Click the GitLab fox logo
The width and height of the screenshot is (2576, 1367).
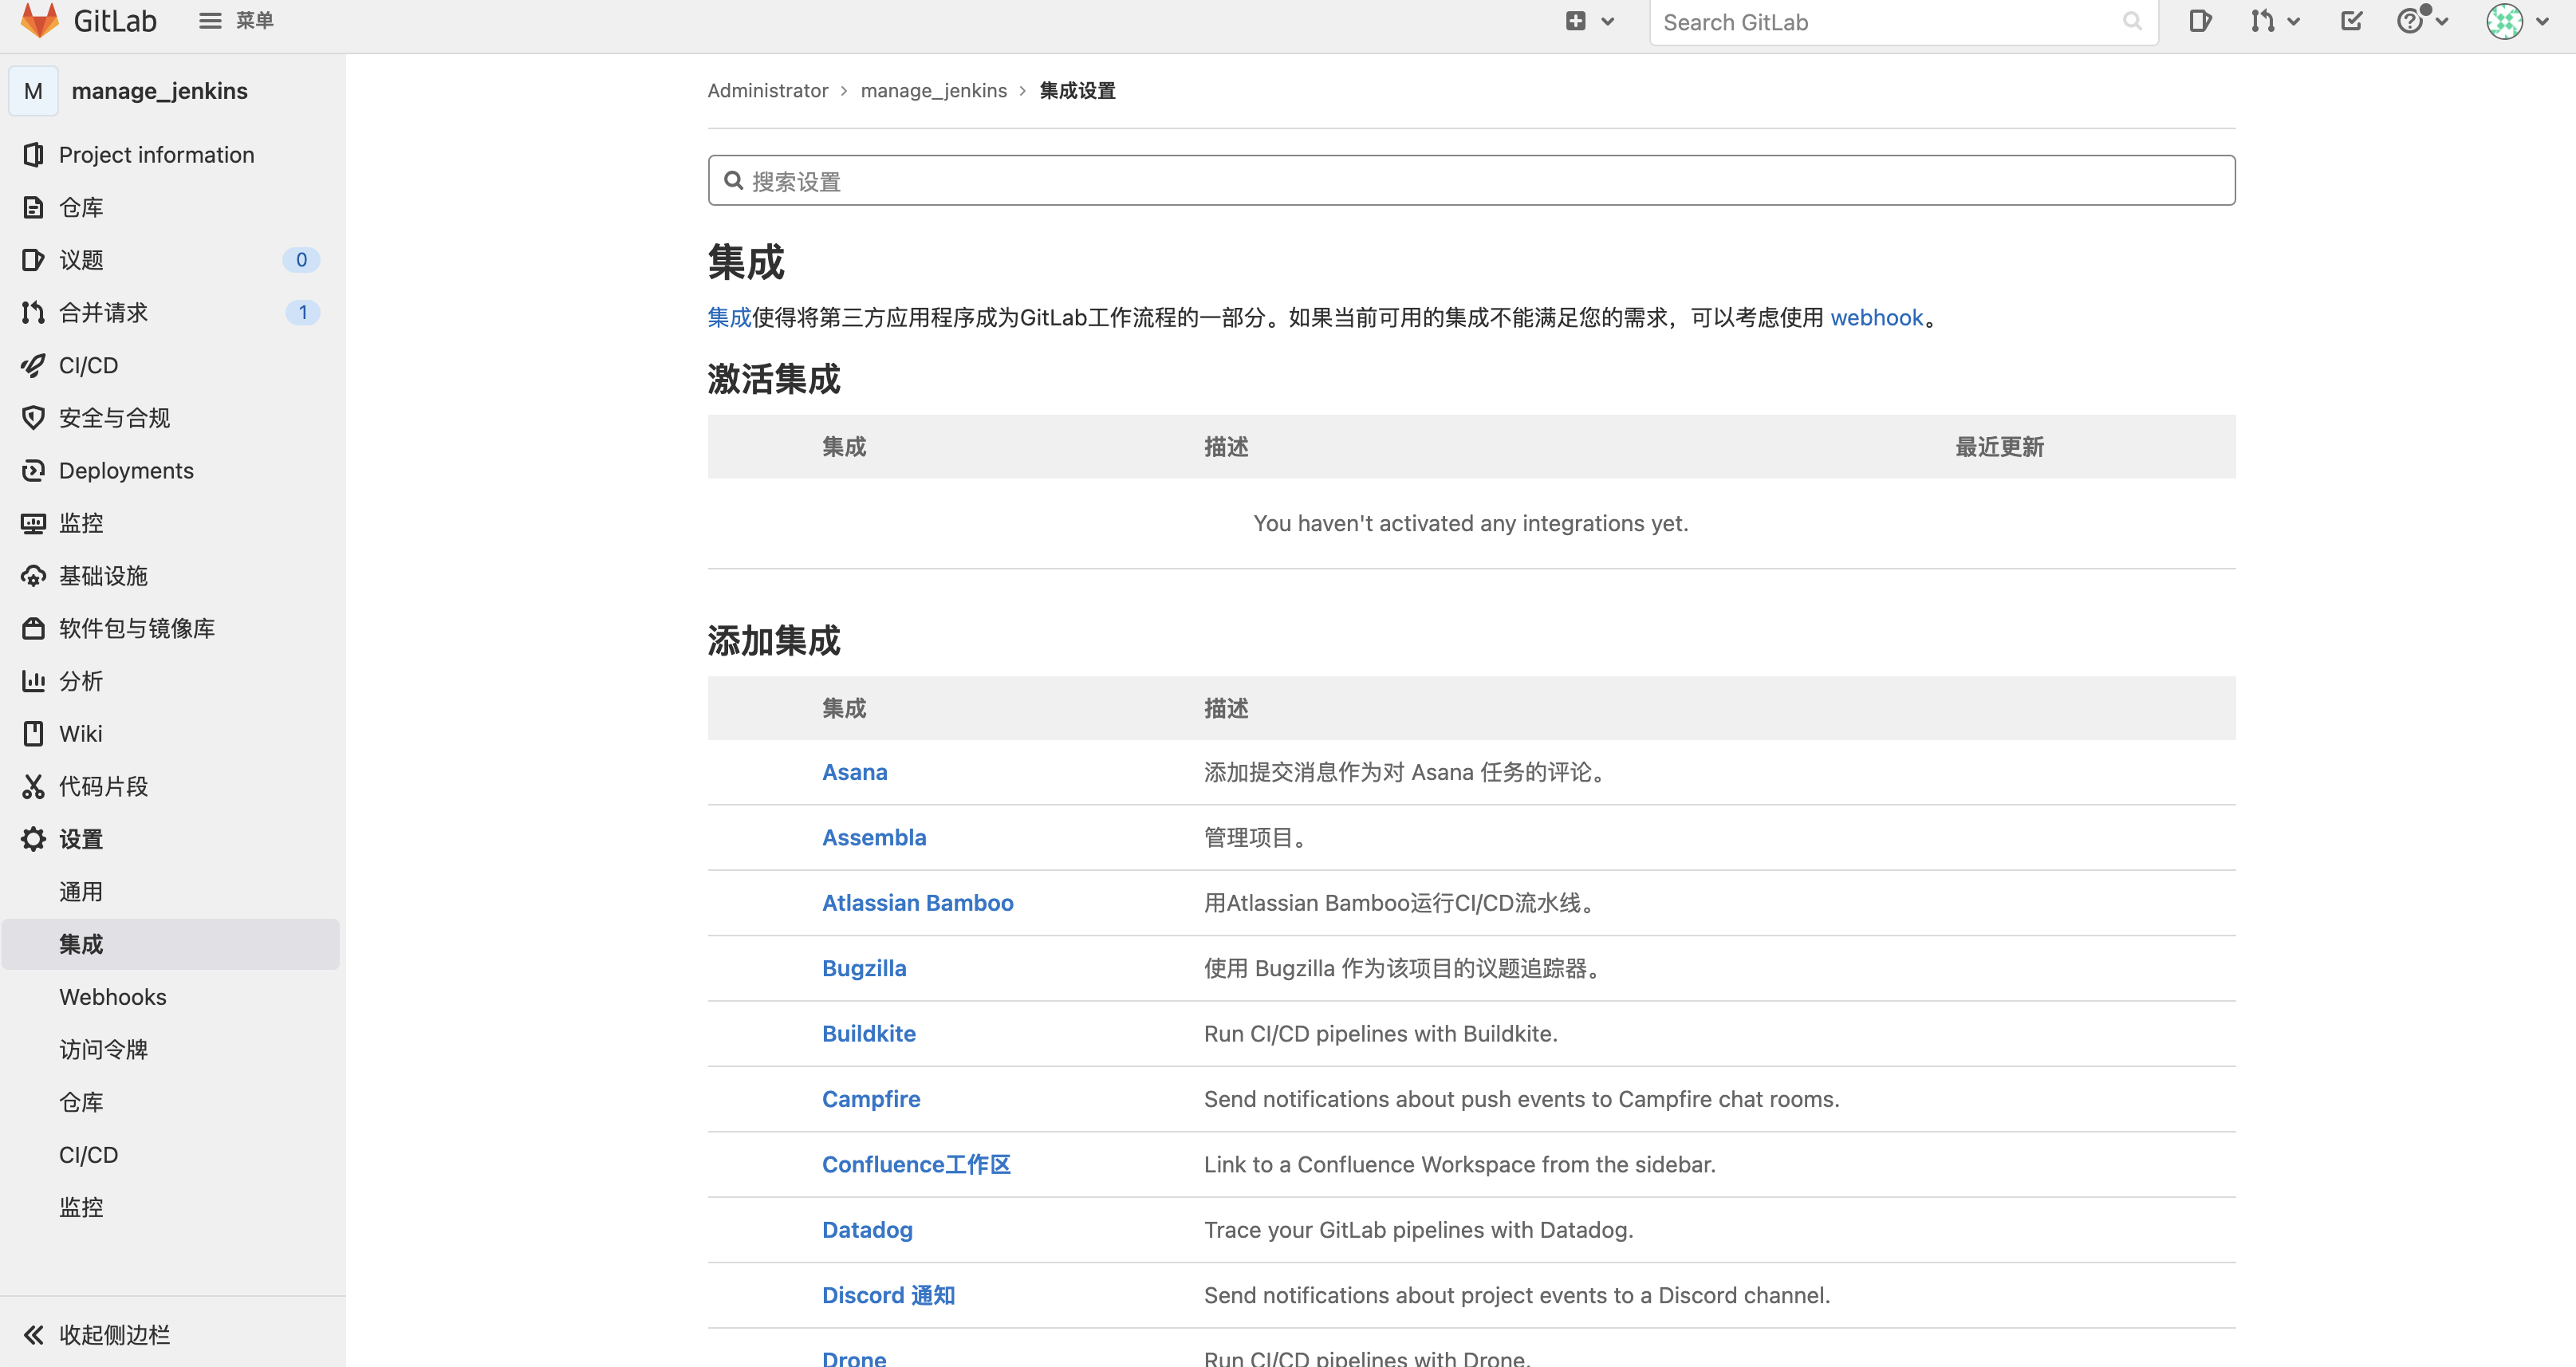40,20
